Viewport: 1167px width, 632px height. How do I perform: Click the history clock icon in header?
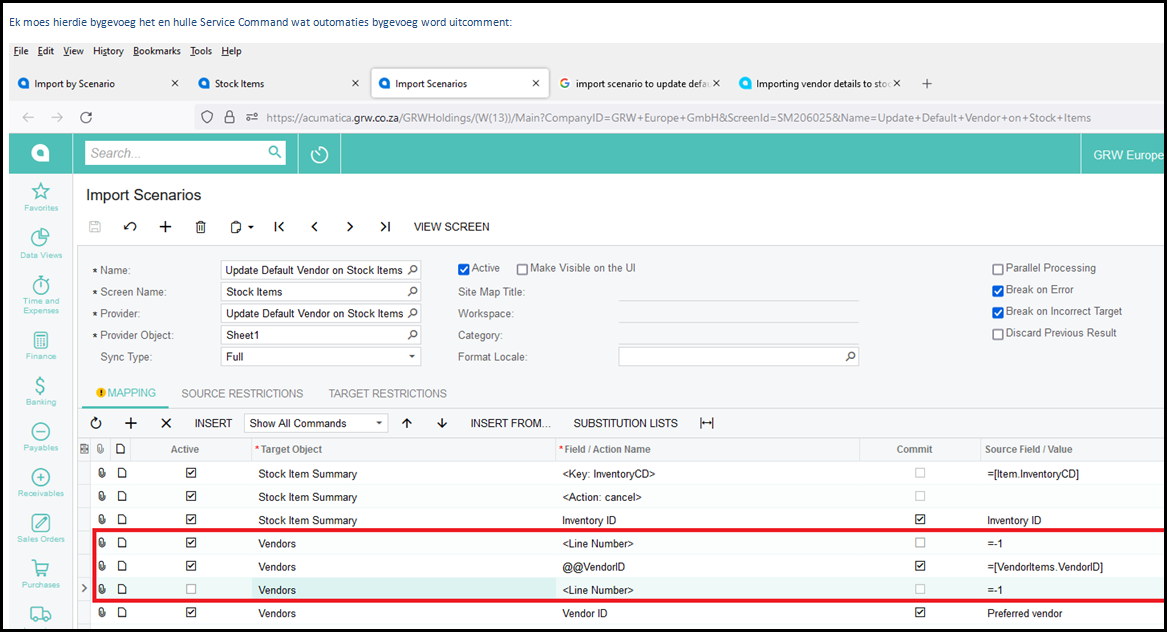[x=319, y=154]
